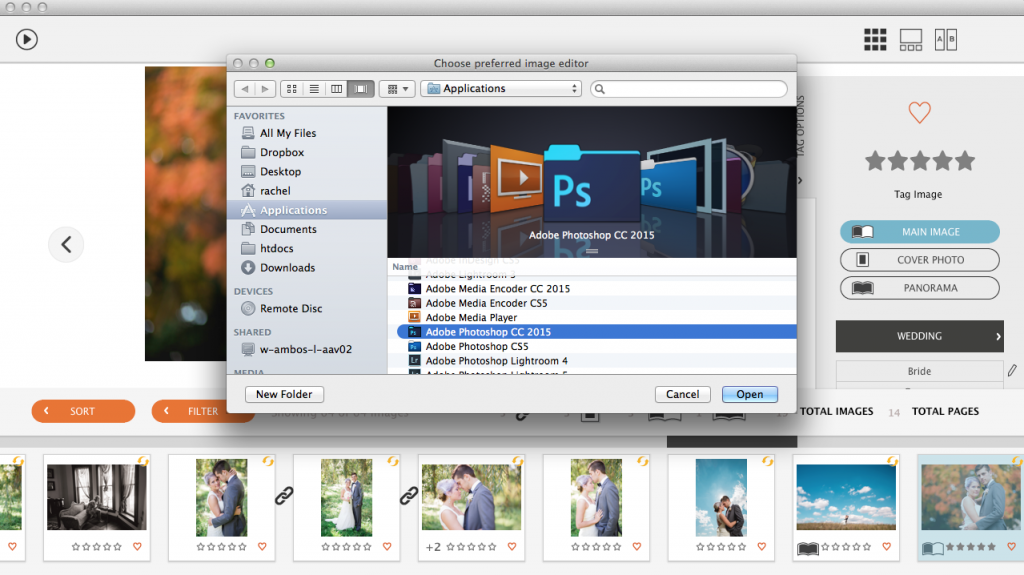Edit the Bride tag with pencil icon

1012,370
